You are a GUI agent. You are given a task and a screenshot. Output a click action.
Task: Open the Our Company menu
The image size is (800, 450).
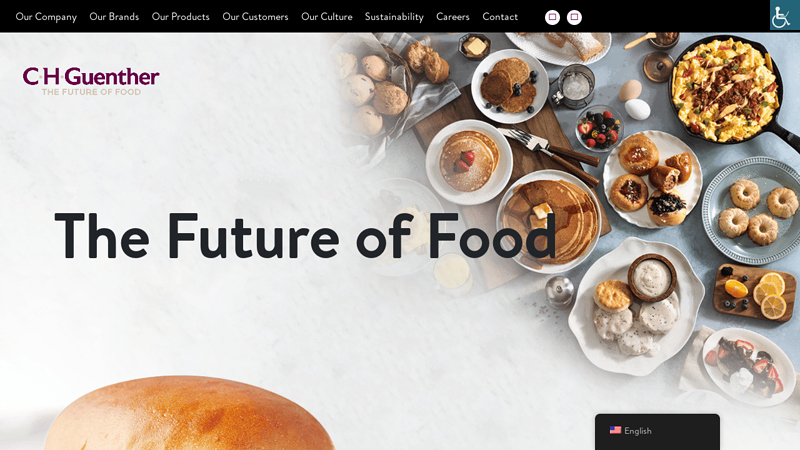[x=46, y=17]
